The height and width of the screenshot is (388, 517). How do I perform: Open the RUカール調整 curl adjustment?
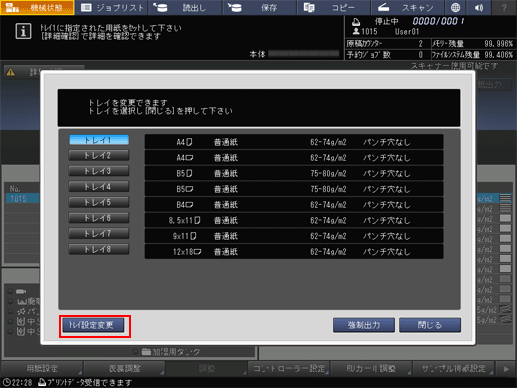click(x=371, y=368)
